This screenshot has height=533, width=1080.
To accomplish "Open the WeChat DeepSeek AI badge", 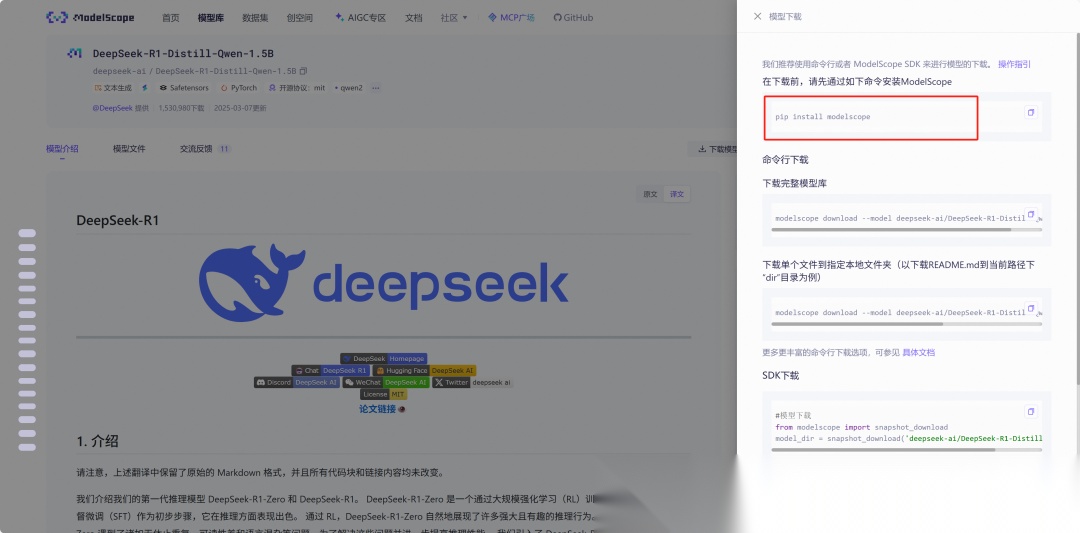I will (386, 382).
